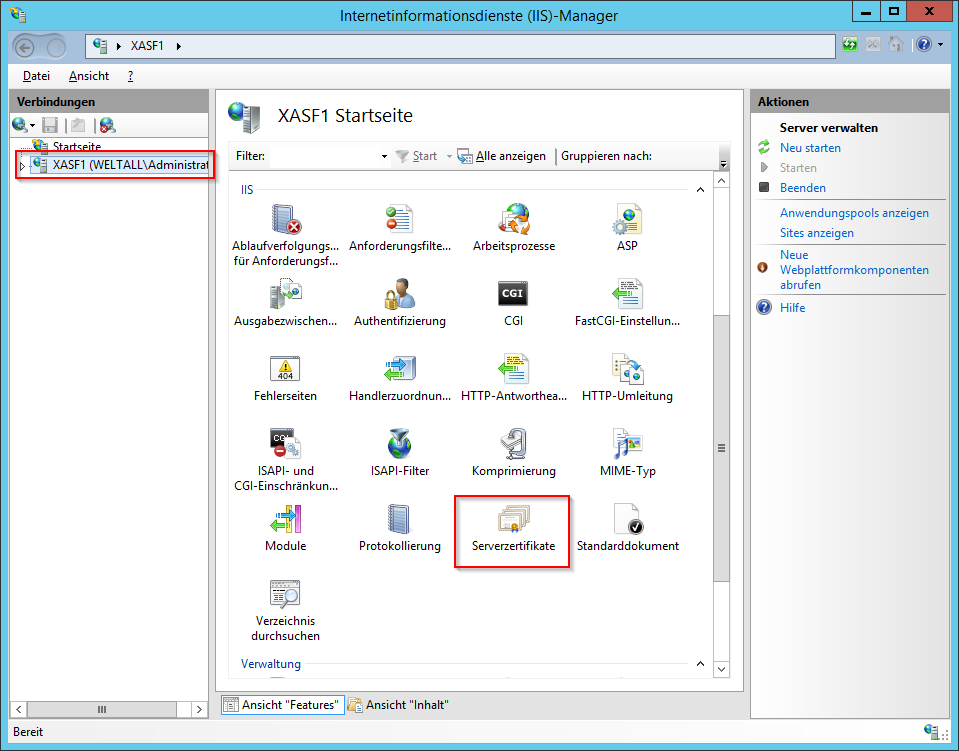Open the help icon dropdown arrow in toolbar
The image size is (959, 751).
point(940,45)
